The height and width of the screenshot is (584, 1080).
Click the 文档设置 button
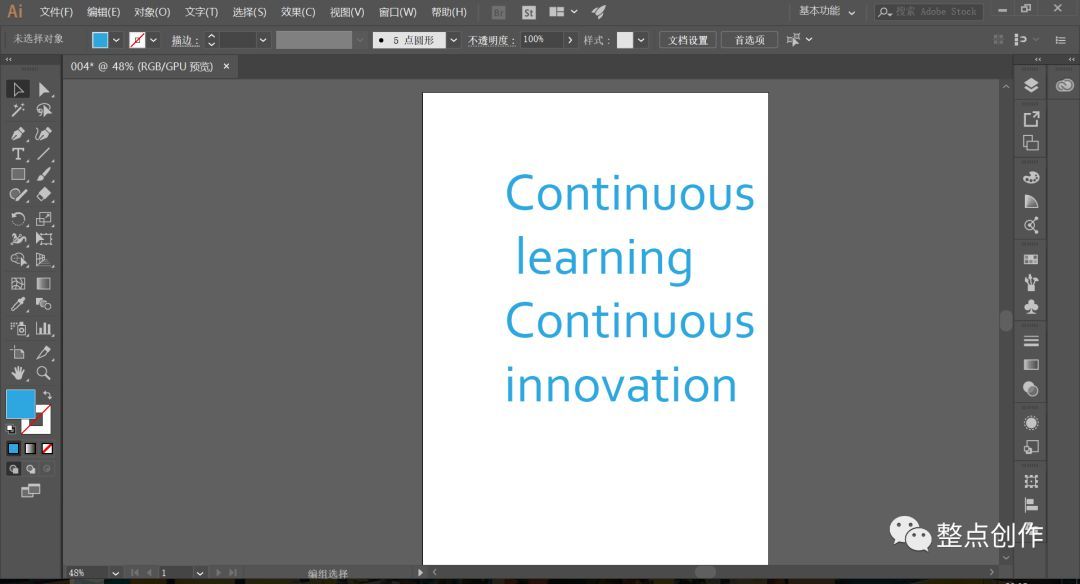pyautogui.click(x=687, y=40)
